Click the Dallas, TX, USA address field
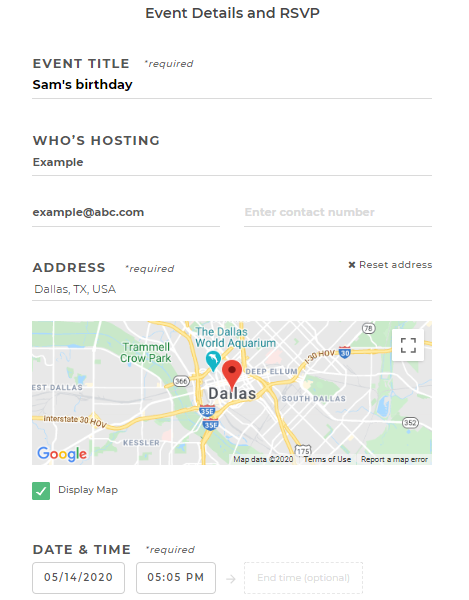This screenshot has width=469, height=600. (232, 289)
